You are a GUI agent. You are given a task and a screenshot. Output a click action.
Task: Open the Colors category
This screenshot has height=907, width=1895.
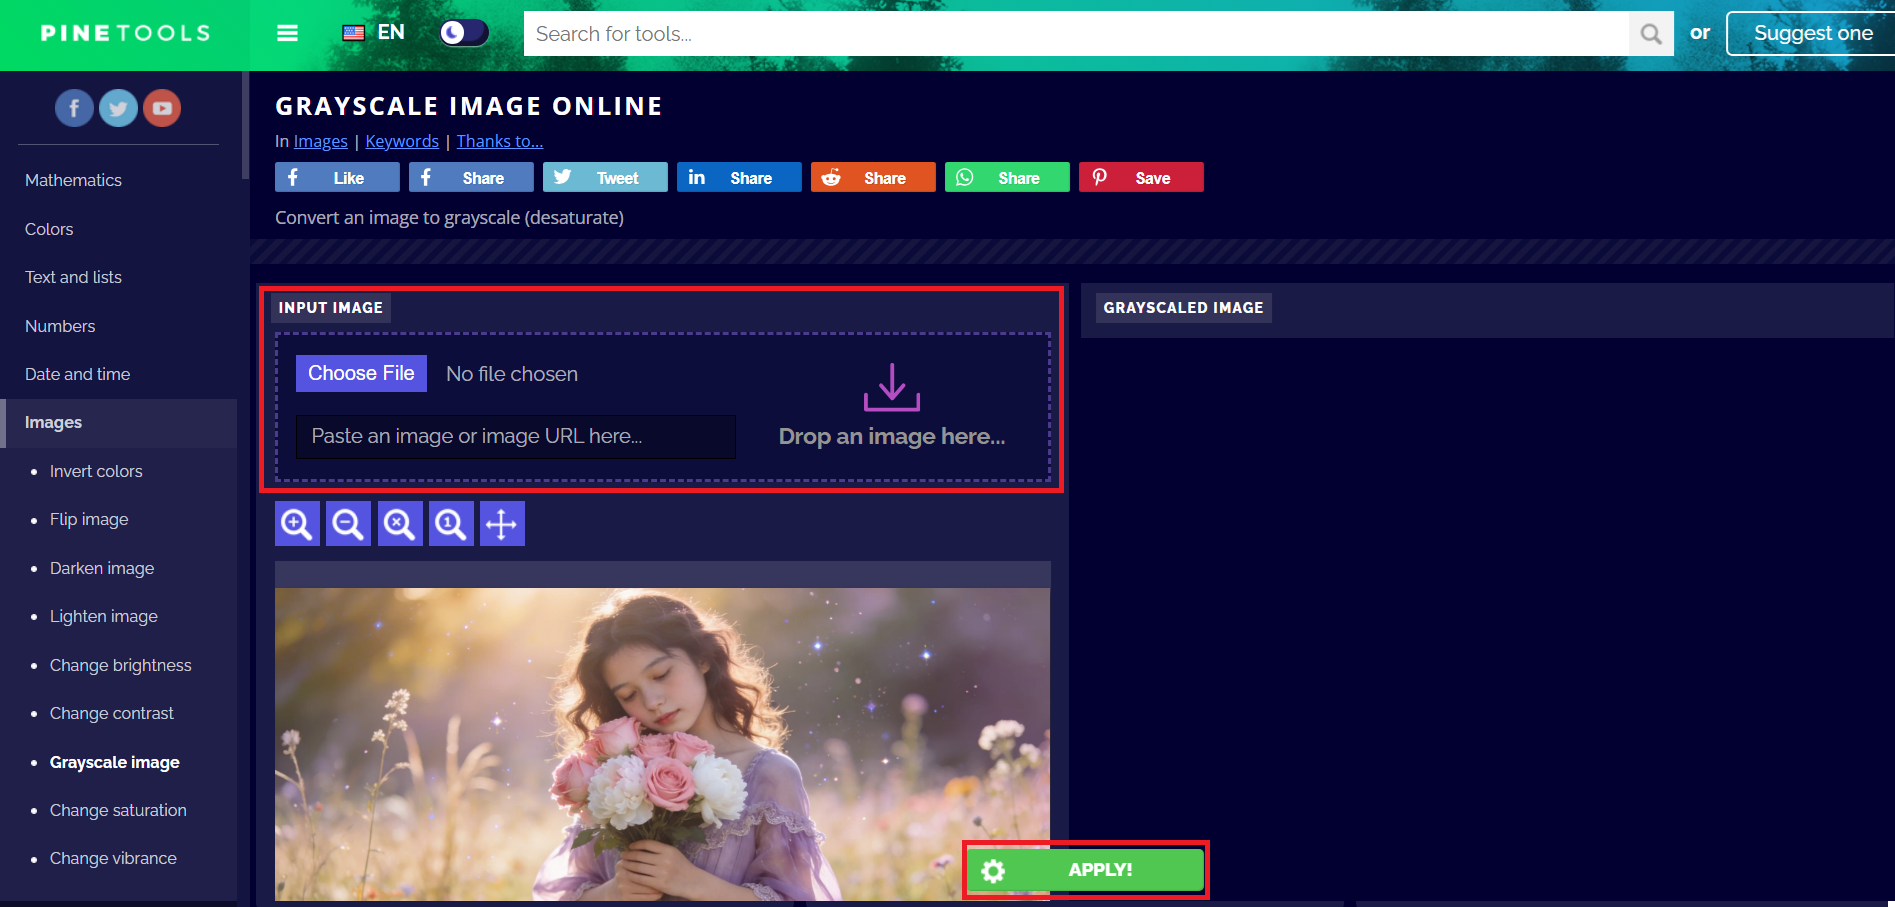coord(49,229)
